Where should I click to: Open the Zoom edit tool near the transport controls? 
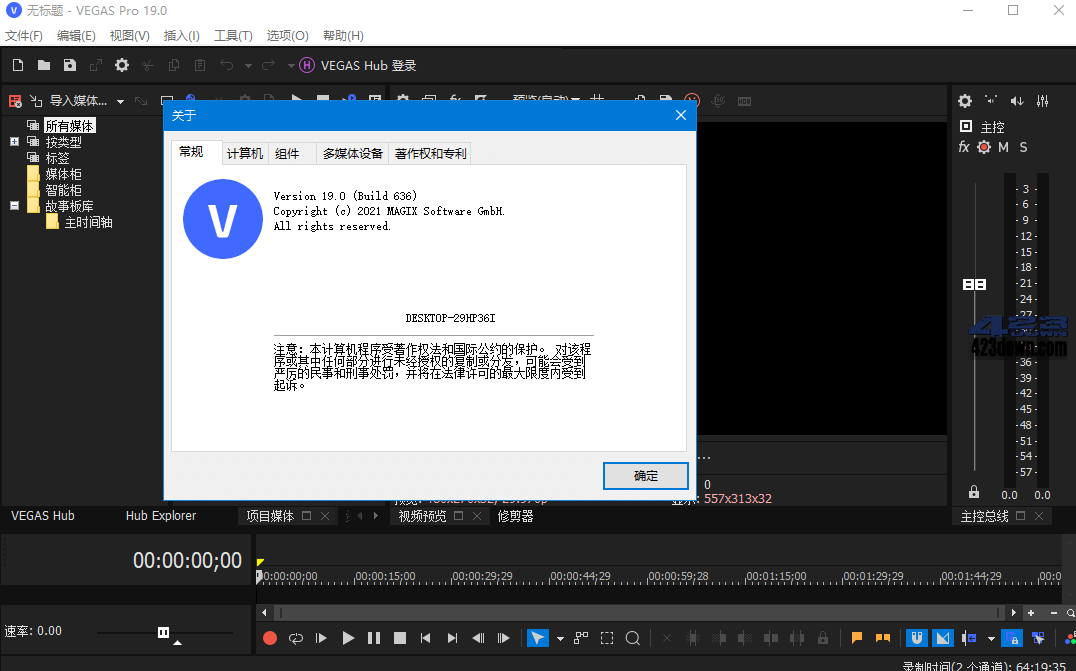(632, 638)
